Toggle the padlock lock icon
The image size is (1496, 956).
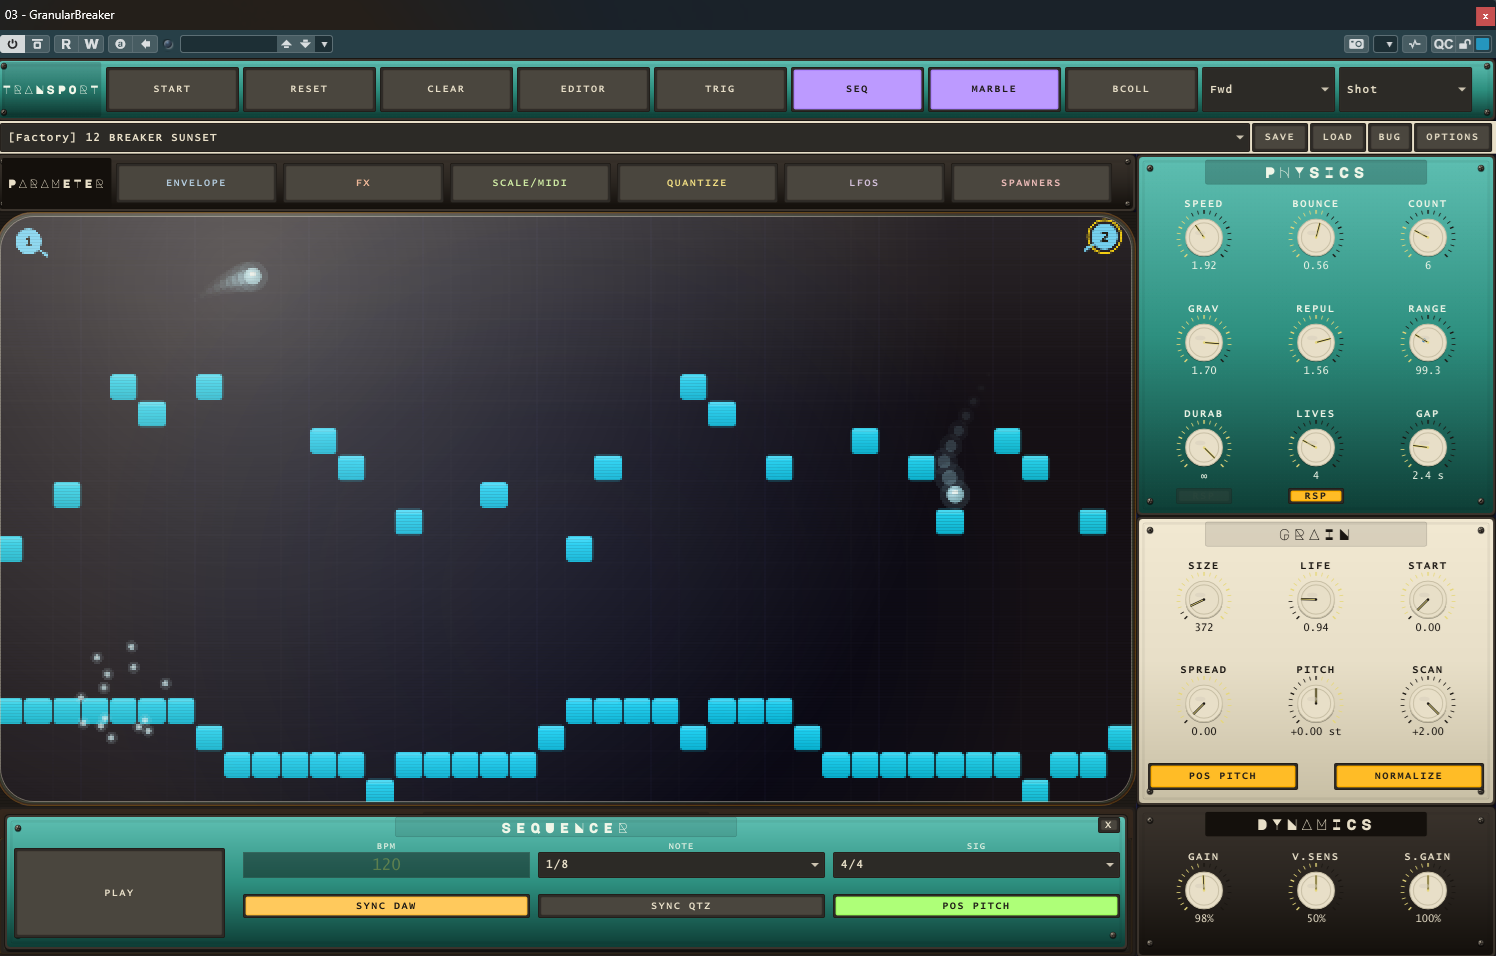click(1465, 44)
